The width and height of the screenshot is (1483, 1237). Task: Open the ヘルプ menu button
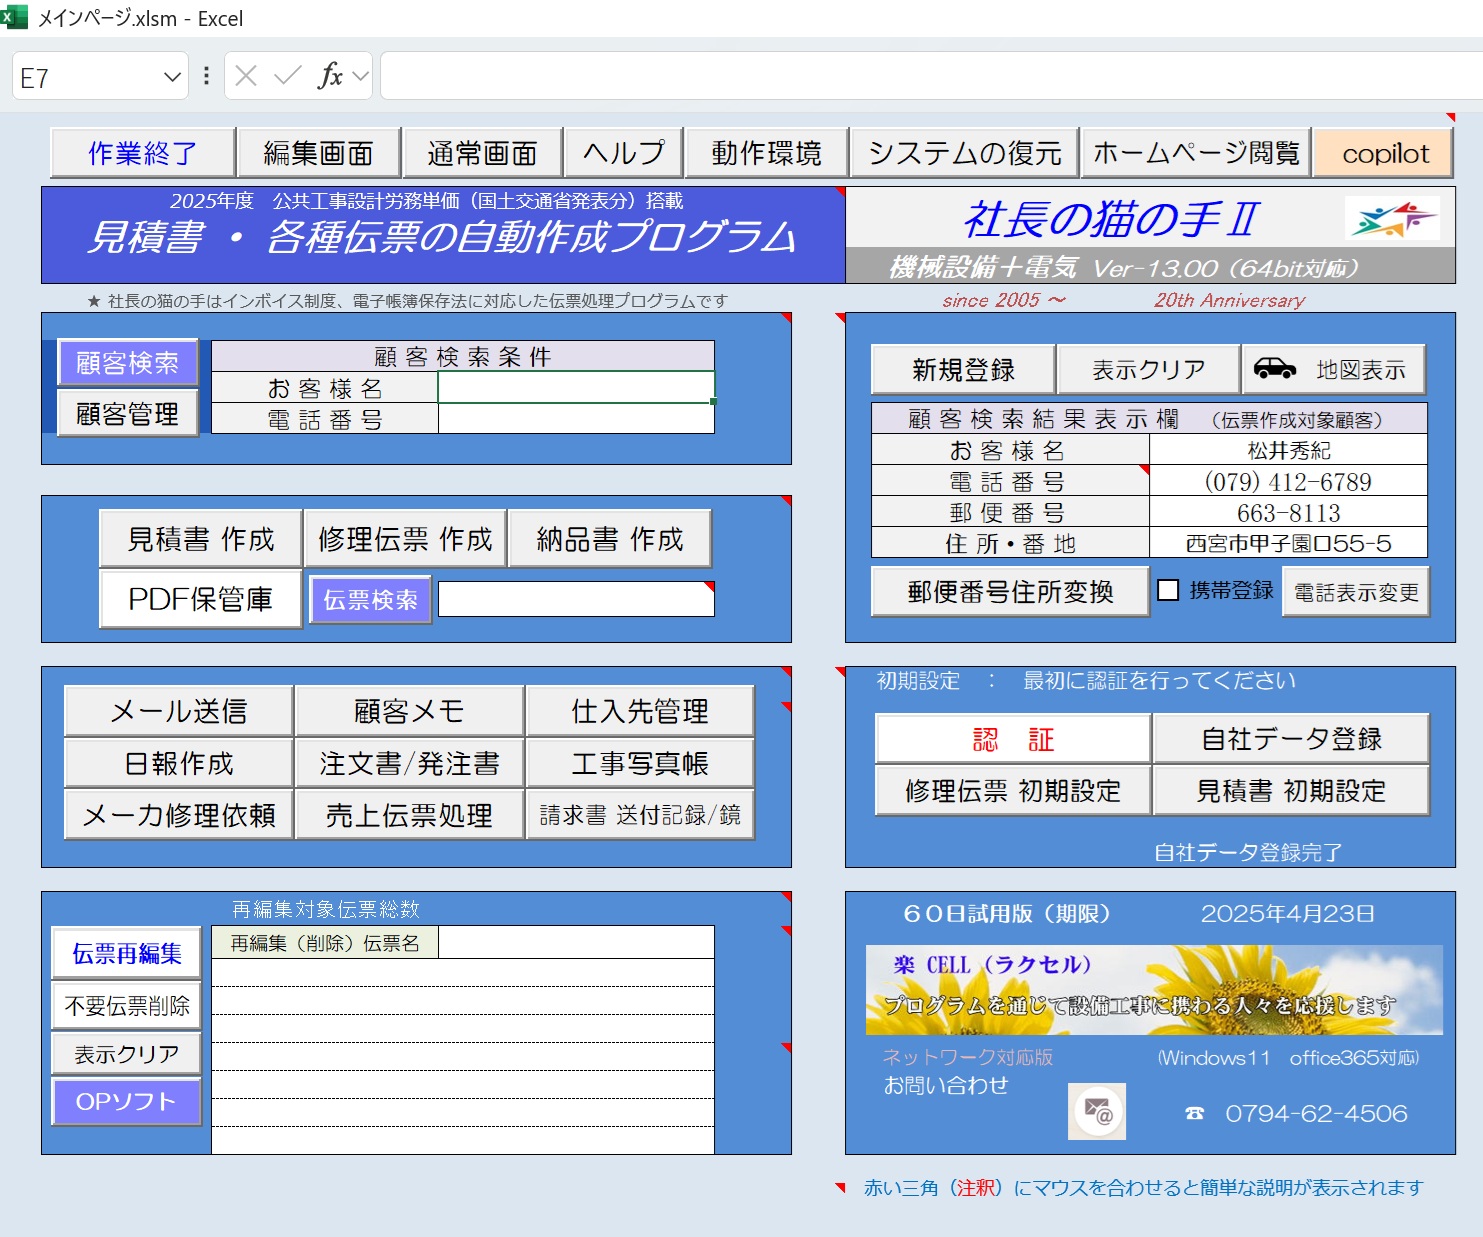623,153
